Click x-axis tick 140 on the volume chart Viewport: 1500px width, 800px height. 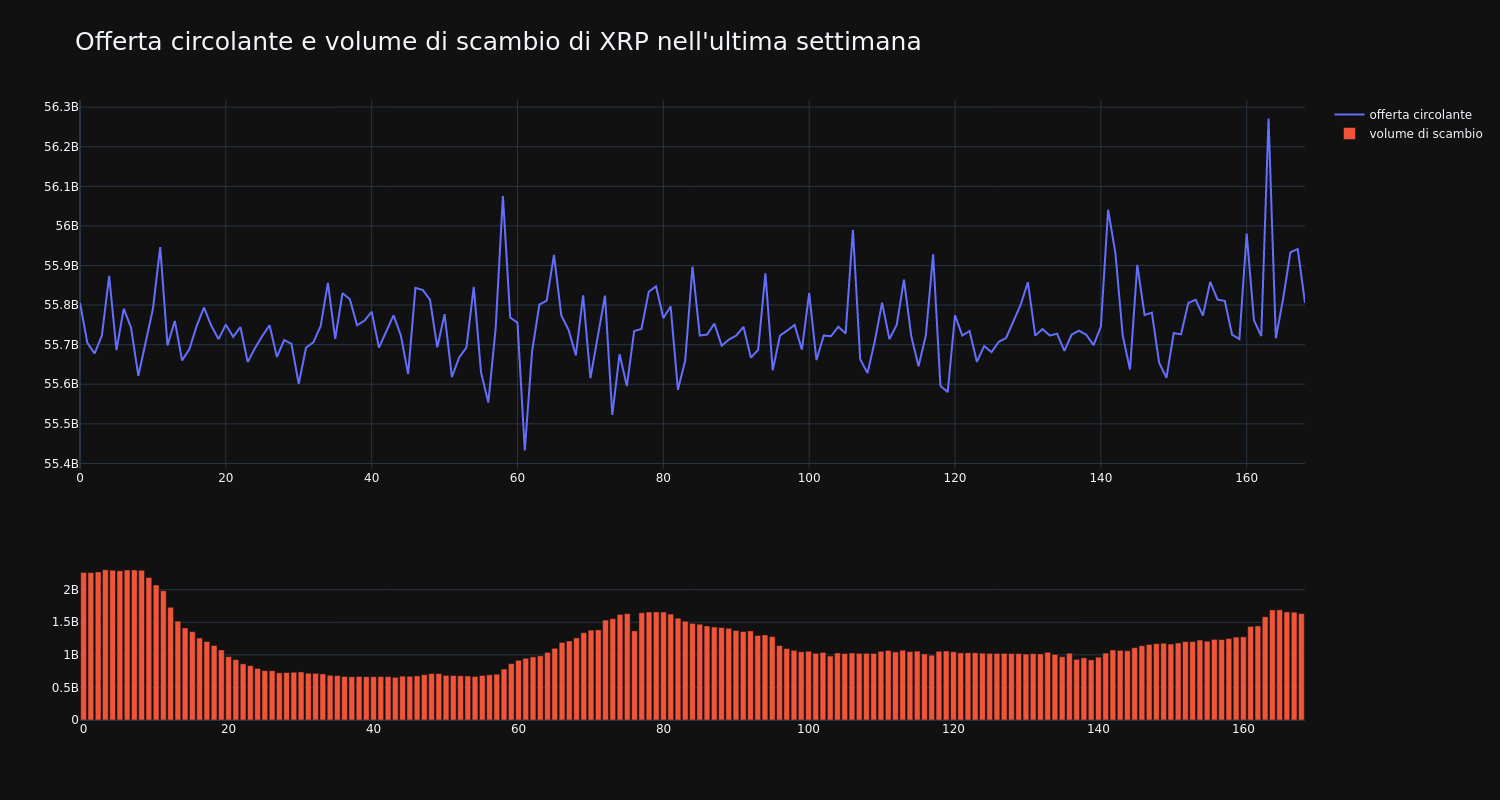(1098, 729)
